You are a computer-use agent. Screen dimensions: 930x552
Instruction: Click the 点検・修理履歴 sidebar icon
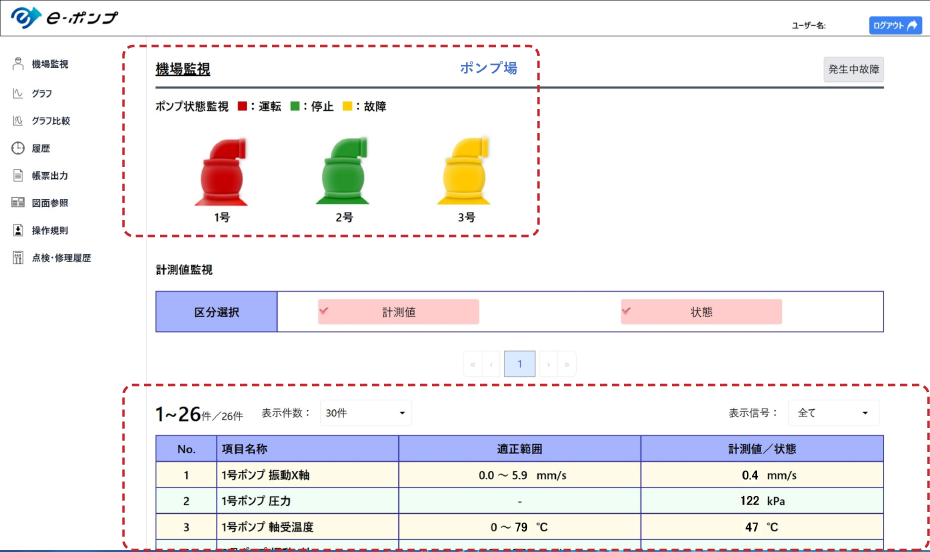[18, 258]
